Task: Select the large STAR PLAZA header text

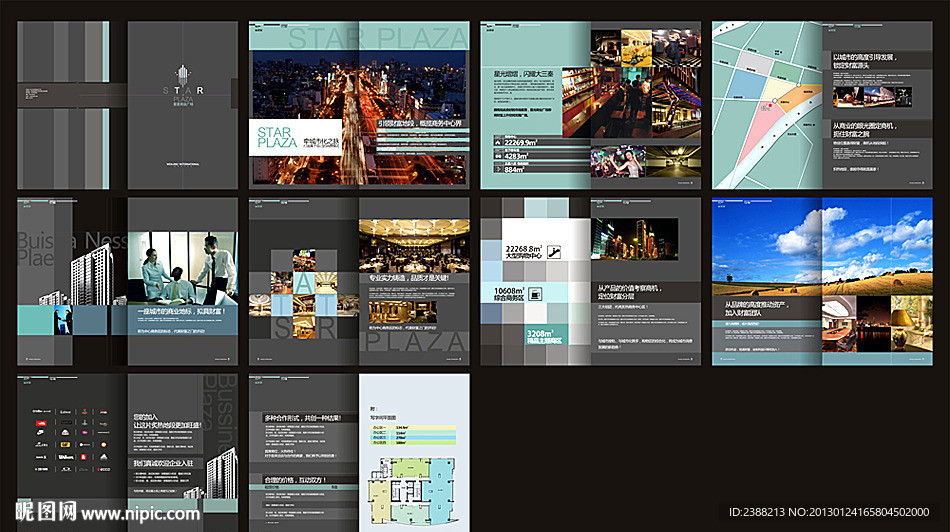Action: (x=377, y=38)
